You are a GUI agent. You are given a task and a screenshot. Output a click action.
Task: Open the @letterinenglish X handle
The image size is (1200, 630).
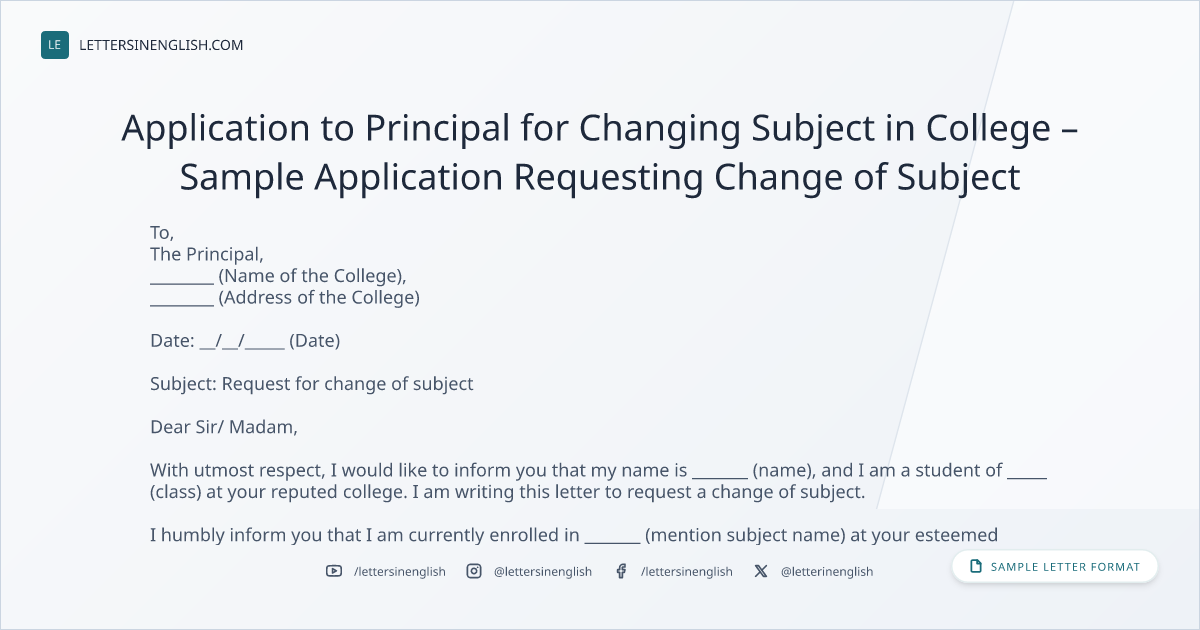pyautogui.click(x=827, y=571)
